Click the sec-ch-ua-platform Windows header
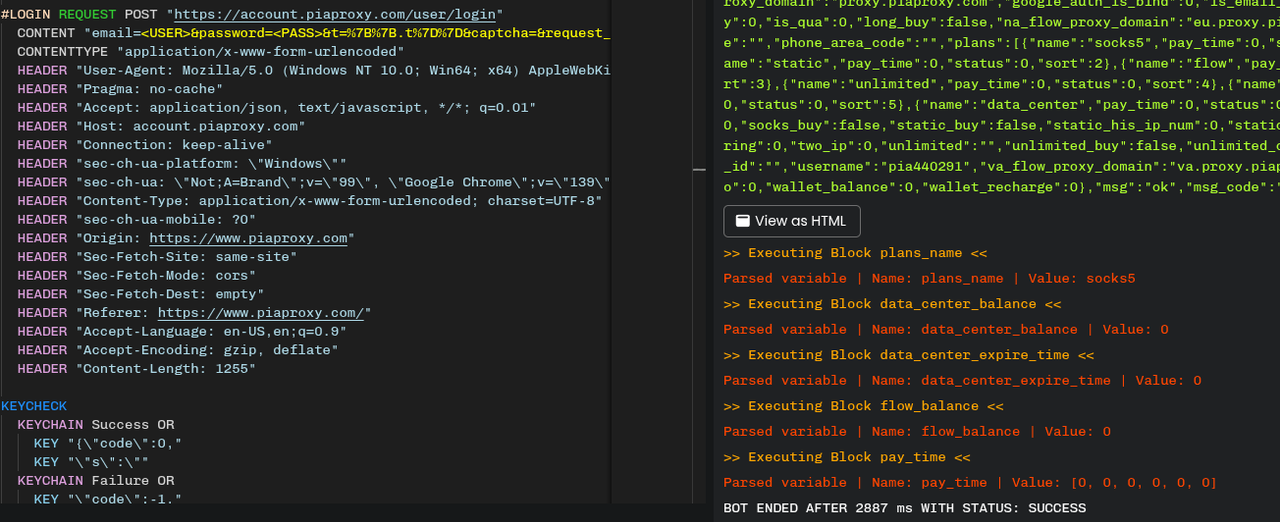This screenshot has width=1280, height=522. [182, 163]
